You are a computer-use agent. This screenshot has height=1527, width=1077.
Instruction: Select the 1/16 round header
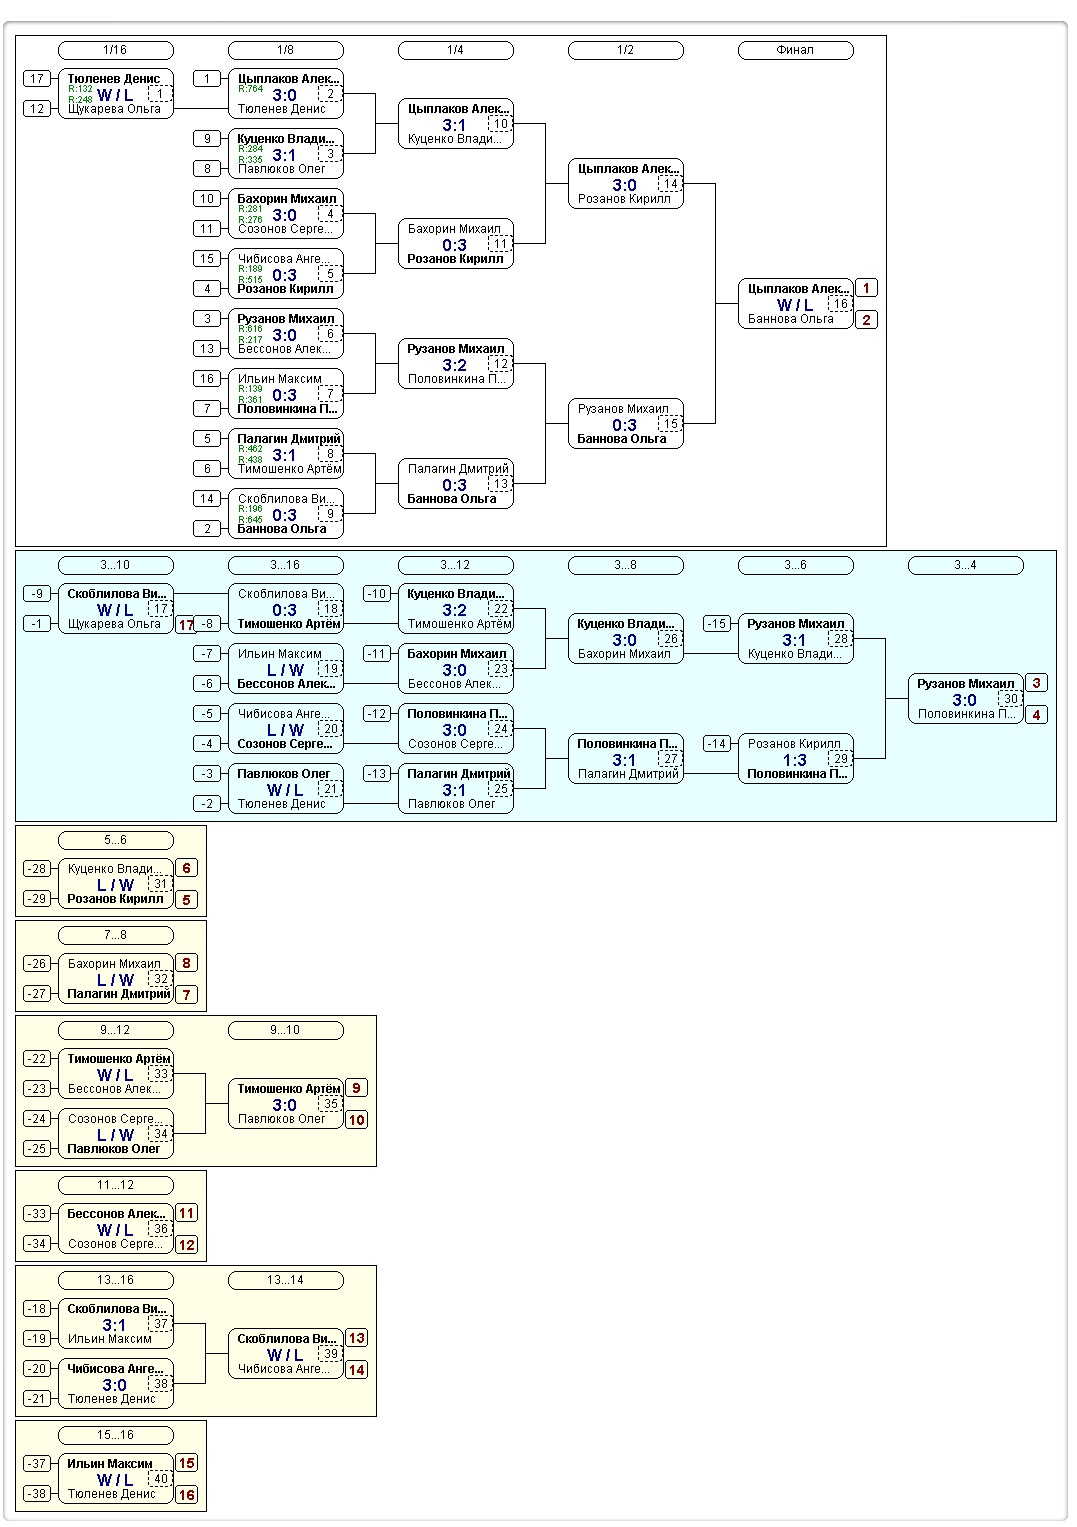coord(116,50)
